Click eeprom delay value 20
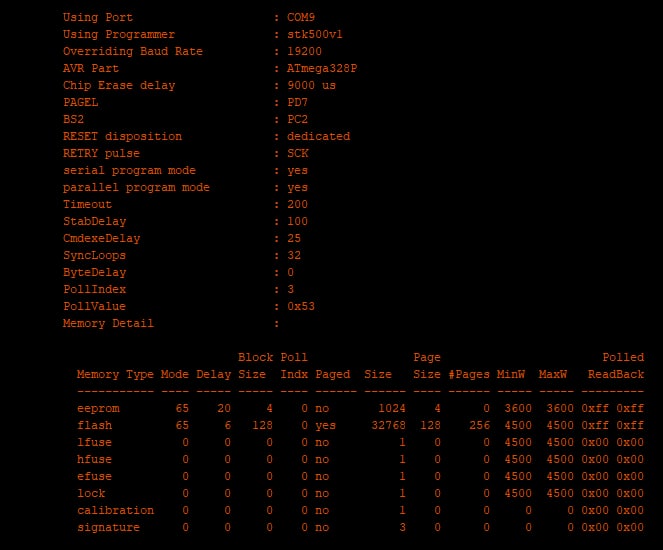Image resolution: width=663 pixels, height=550 pixels. (x=224, y=408)
